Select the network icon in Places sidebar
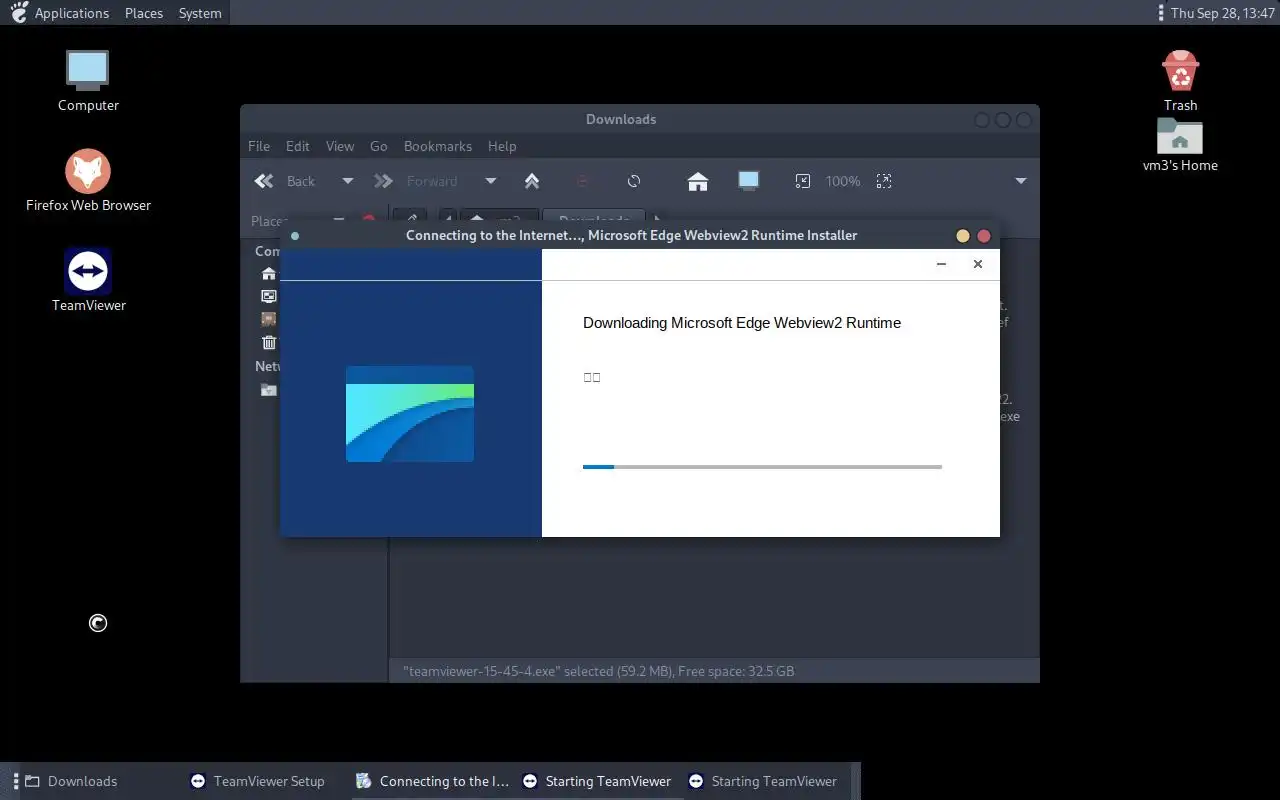The image size is (1280, 800). click(x=268, y=389)
